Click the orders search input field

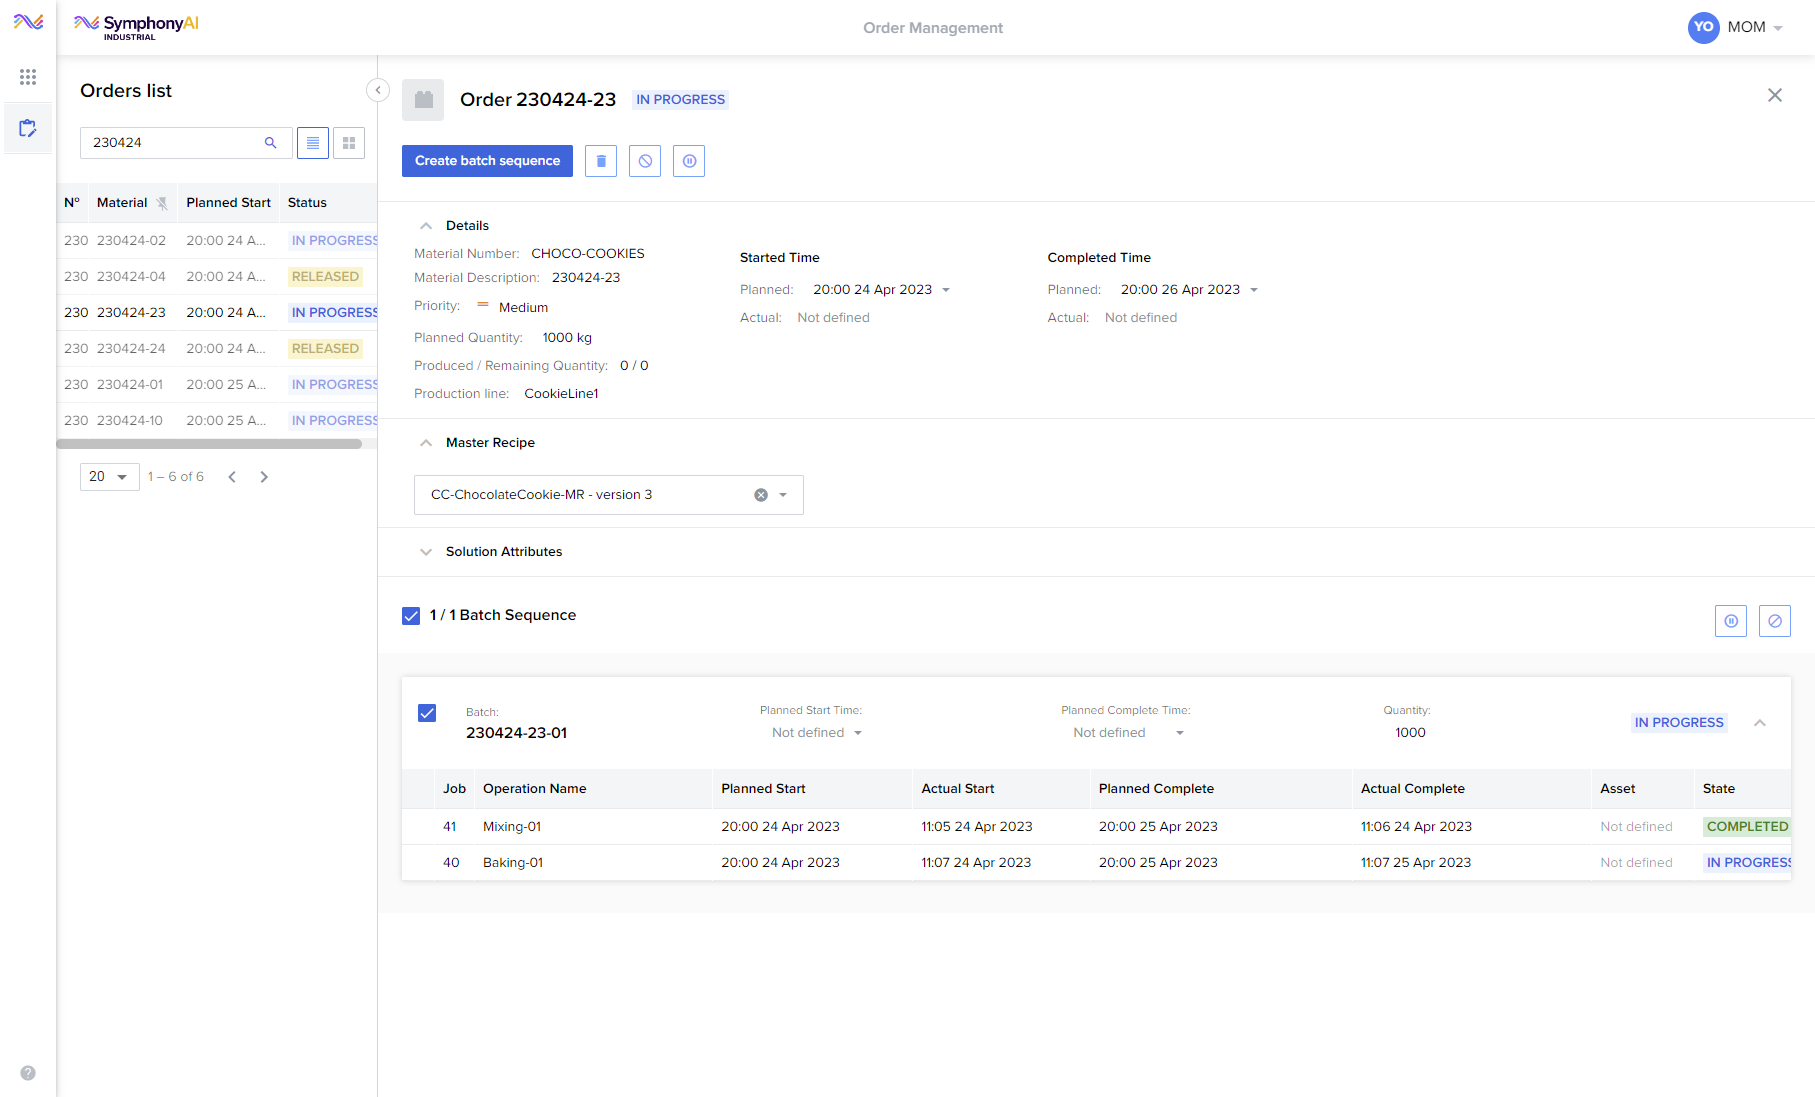172,143
